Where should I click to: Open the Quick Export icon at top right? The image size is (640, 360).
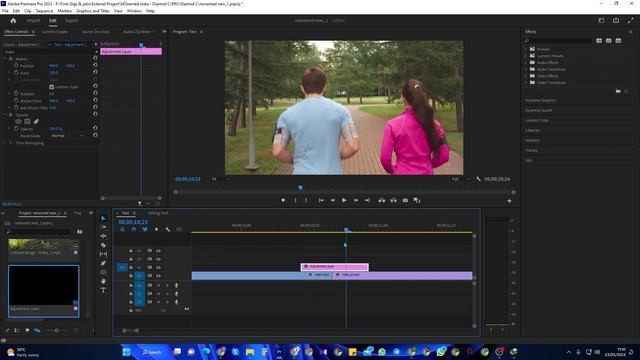point(616,20)
